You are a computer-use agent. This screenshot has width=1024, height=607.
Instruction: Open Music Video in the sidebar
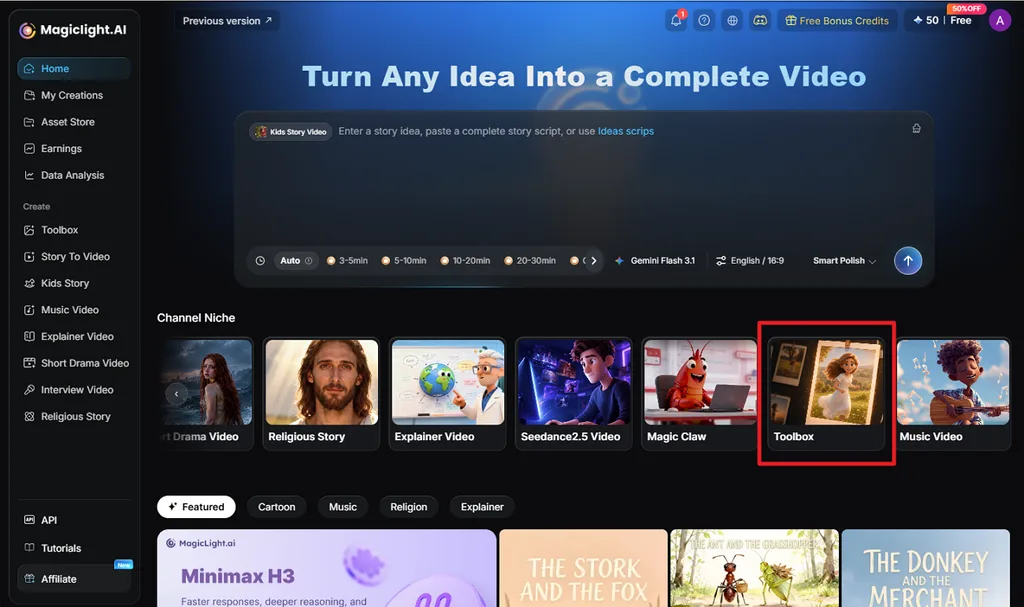[74, 310]
